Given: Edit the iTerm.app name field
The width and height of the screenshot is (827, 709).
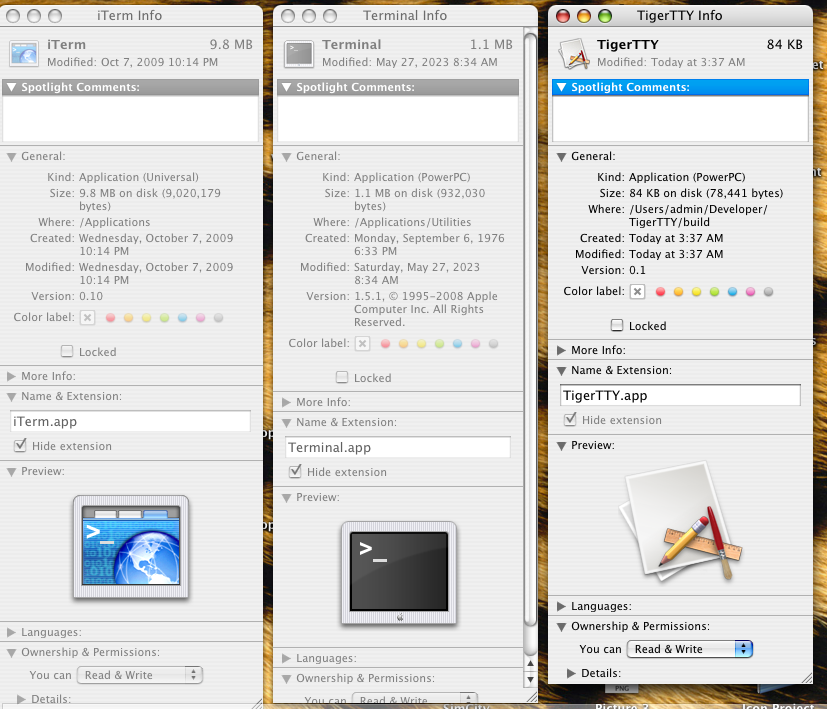Looking at the screenshot, I should click(130, 421).
